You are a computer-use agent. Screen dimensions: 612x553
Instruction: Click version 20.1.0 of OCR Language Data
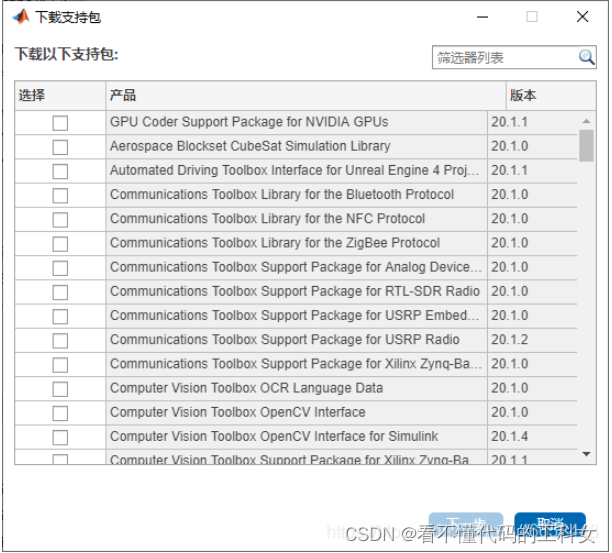509,388
